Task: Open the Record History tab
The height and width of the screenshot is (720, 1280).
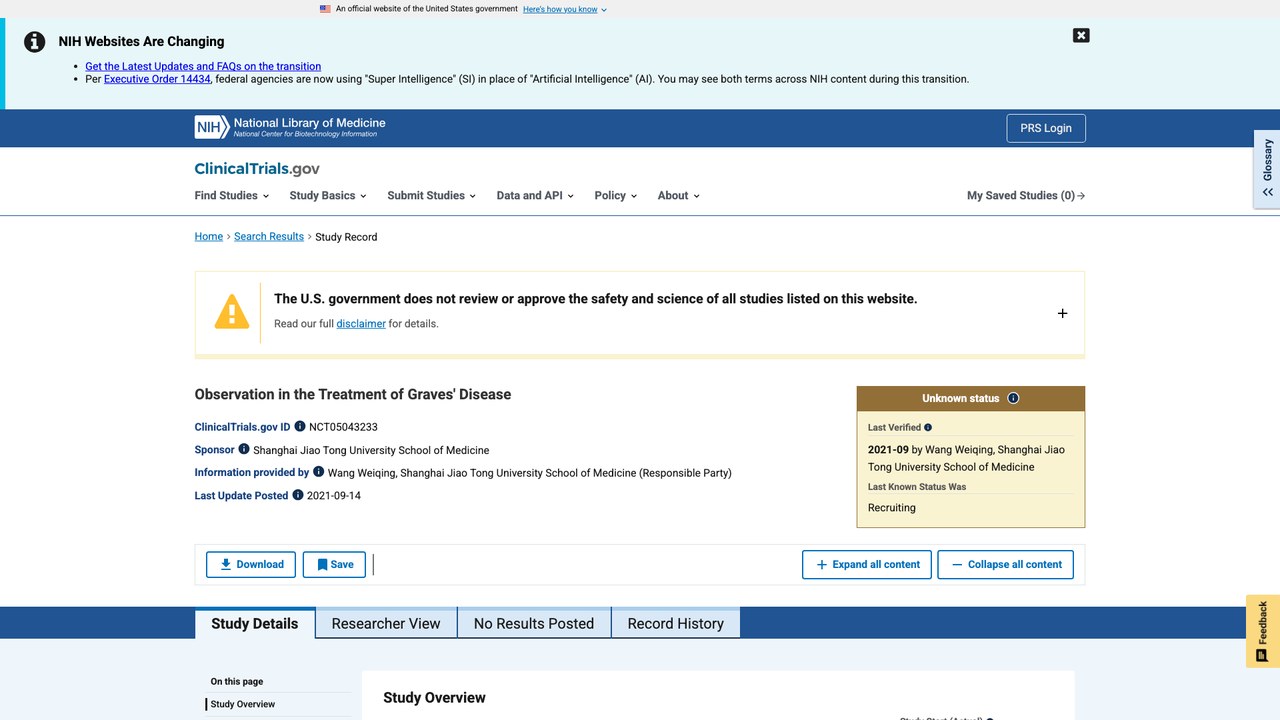Action: 676,623
